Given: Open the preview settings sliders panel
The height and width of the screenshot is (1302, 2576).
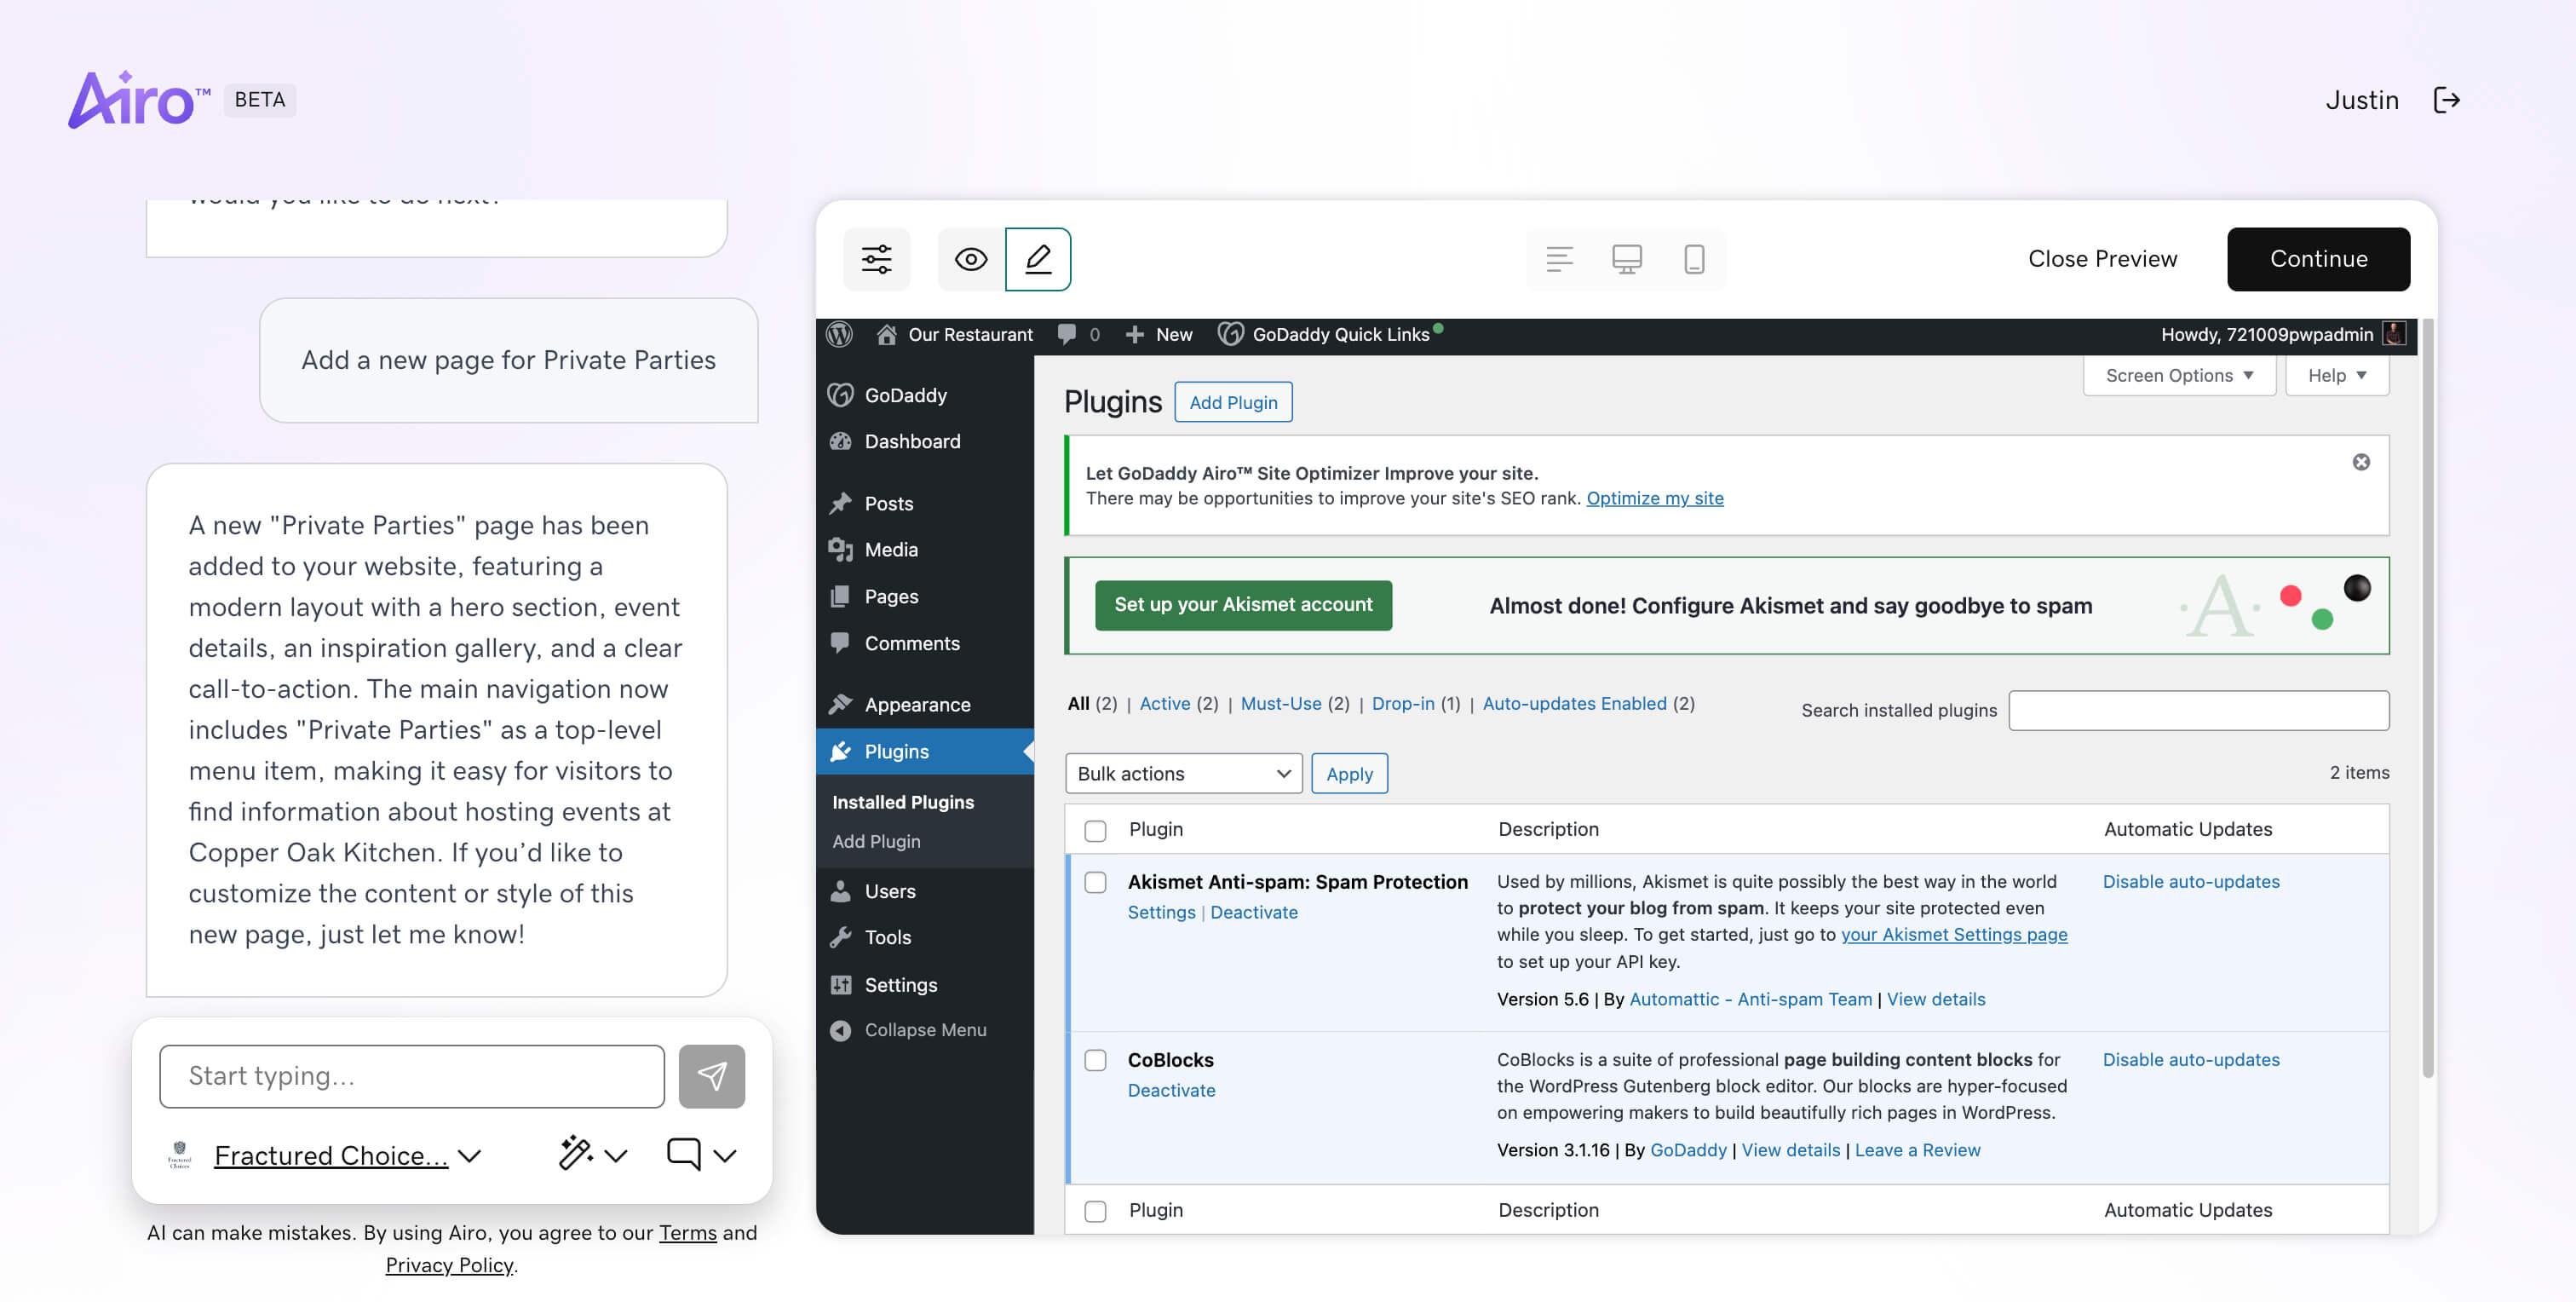Looking at the screenshot, I should coord(876,259).
